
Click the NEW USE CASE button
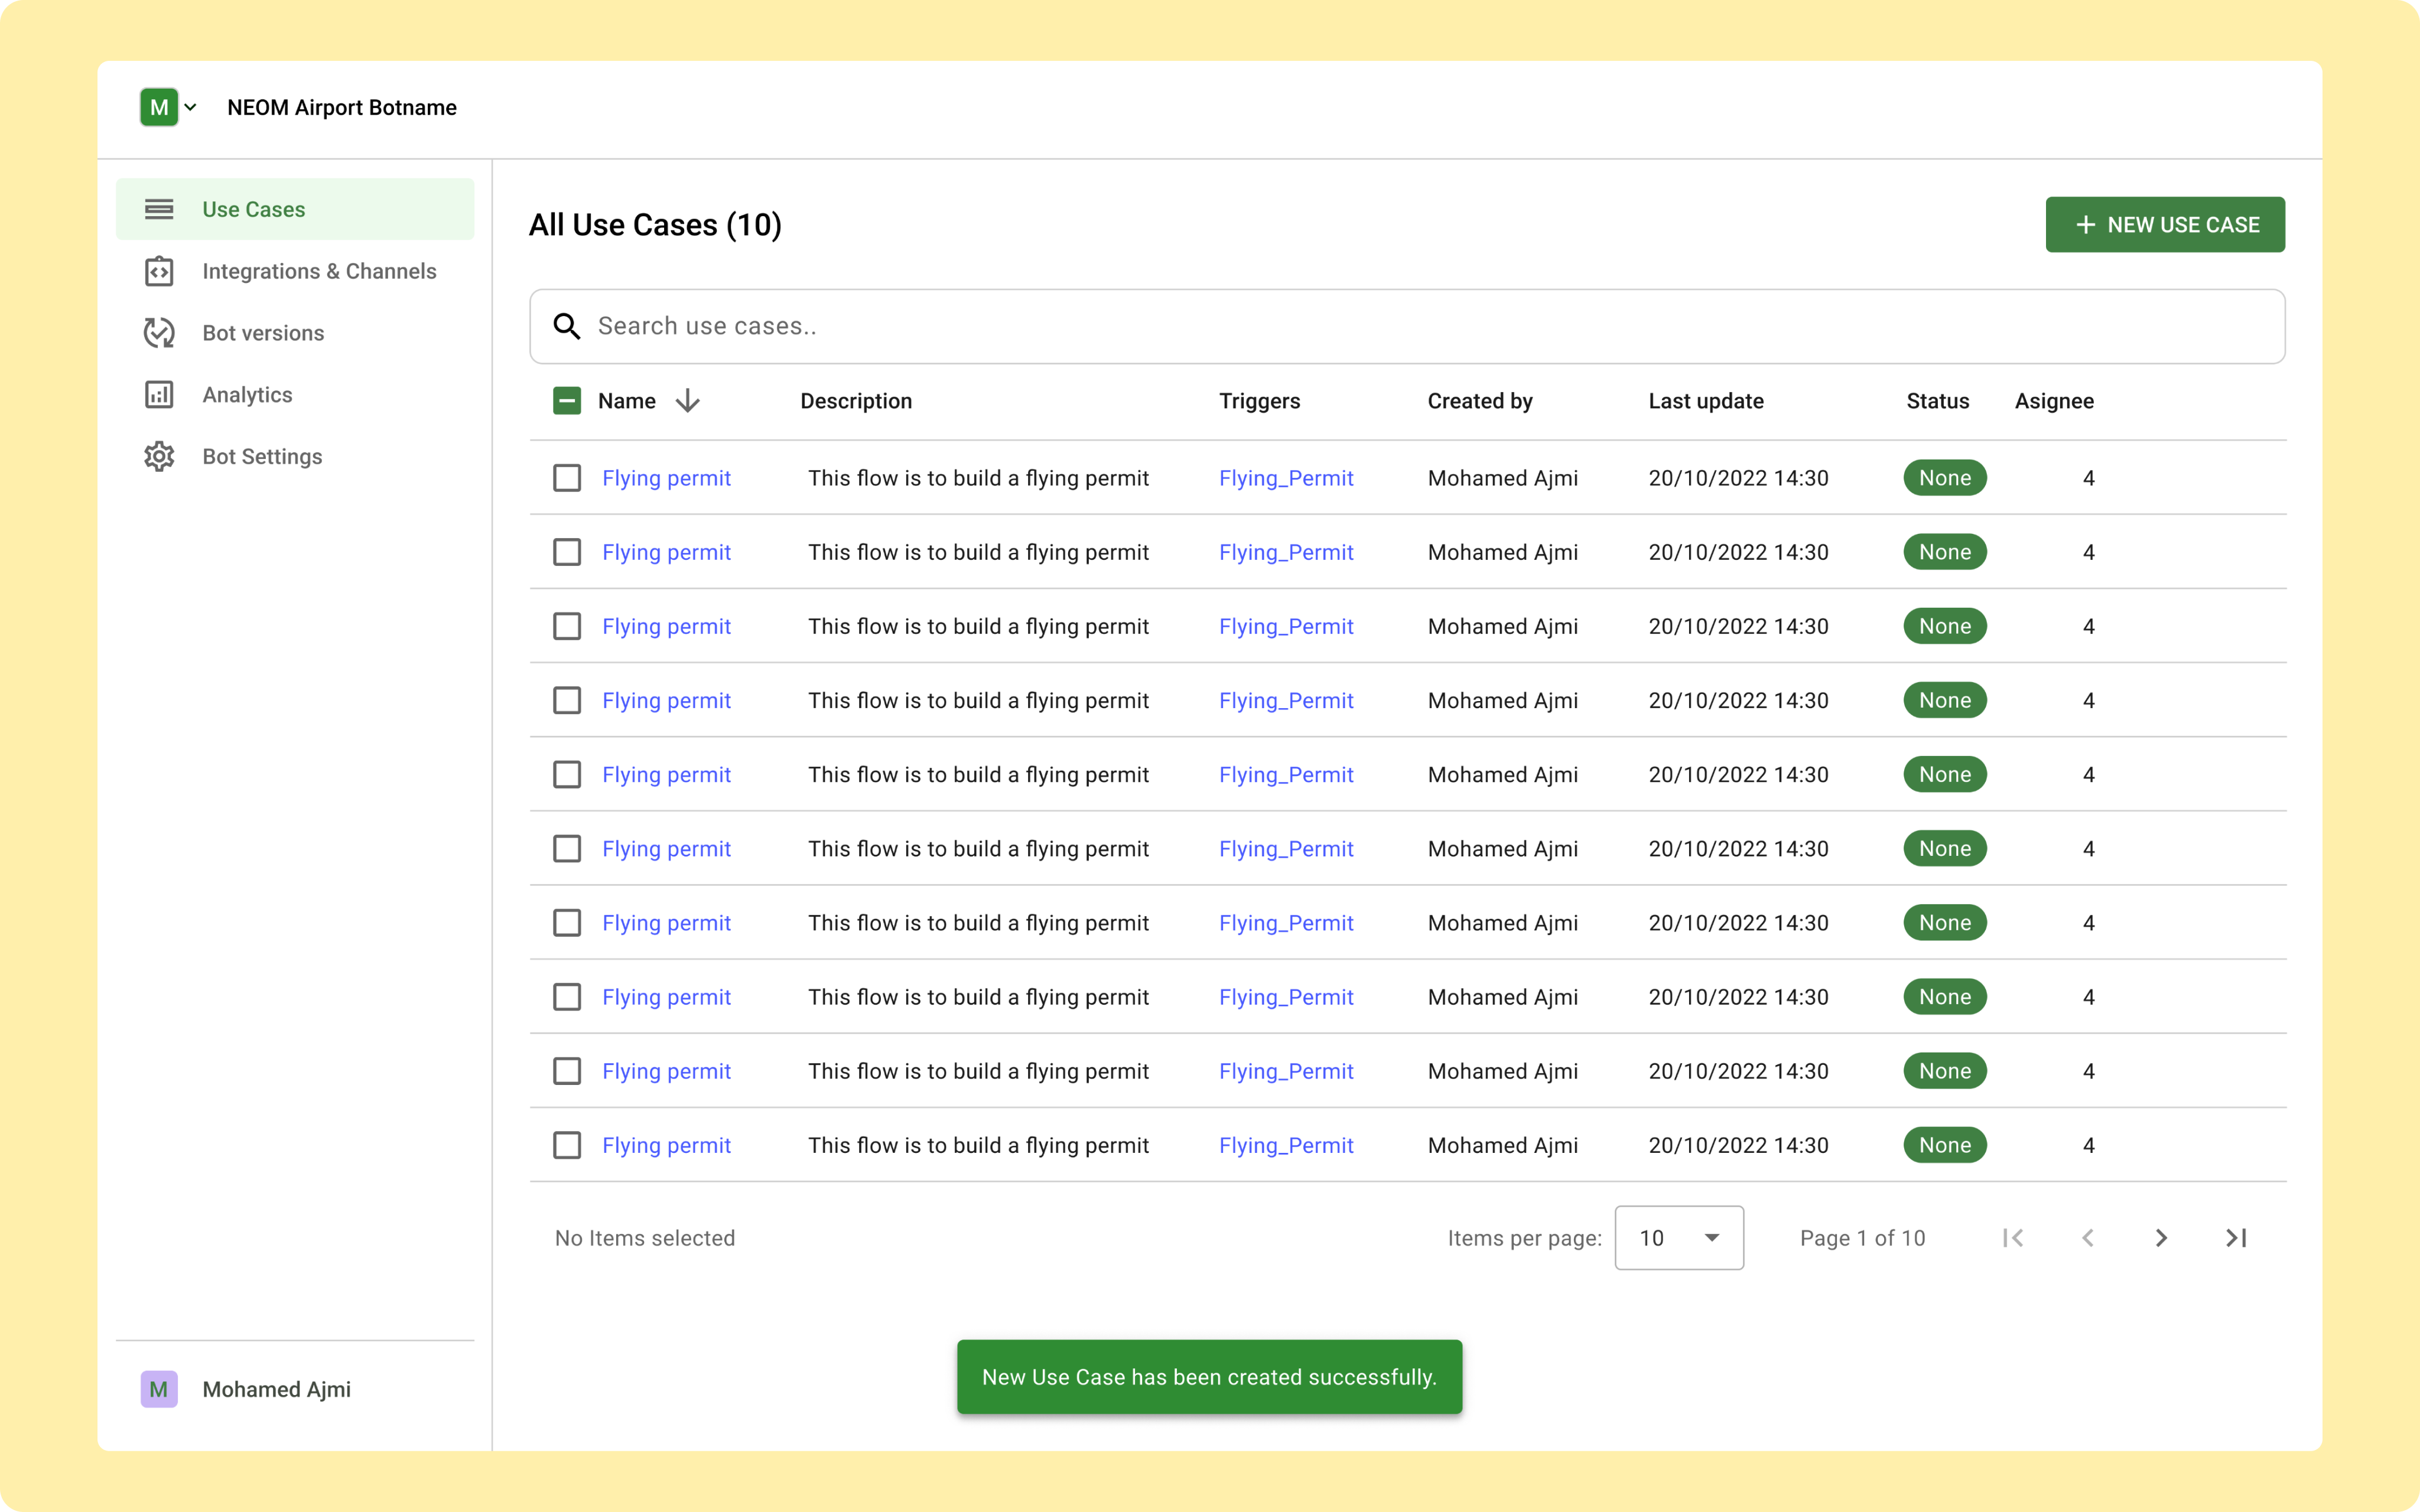click(2165, 224)
